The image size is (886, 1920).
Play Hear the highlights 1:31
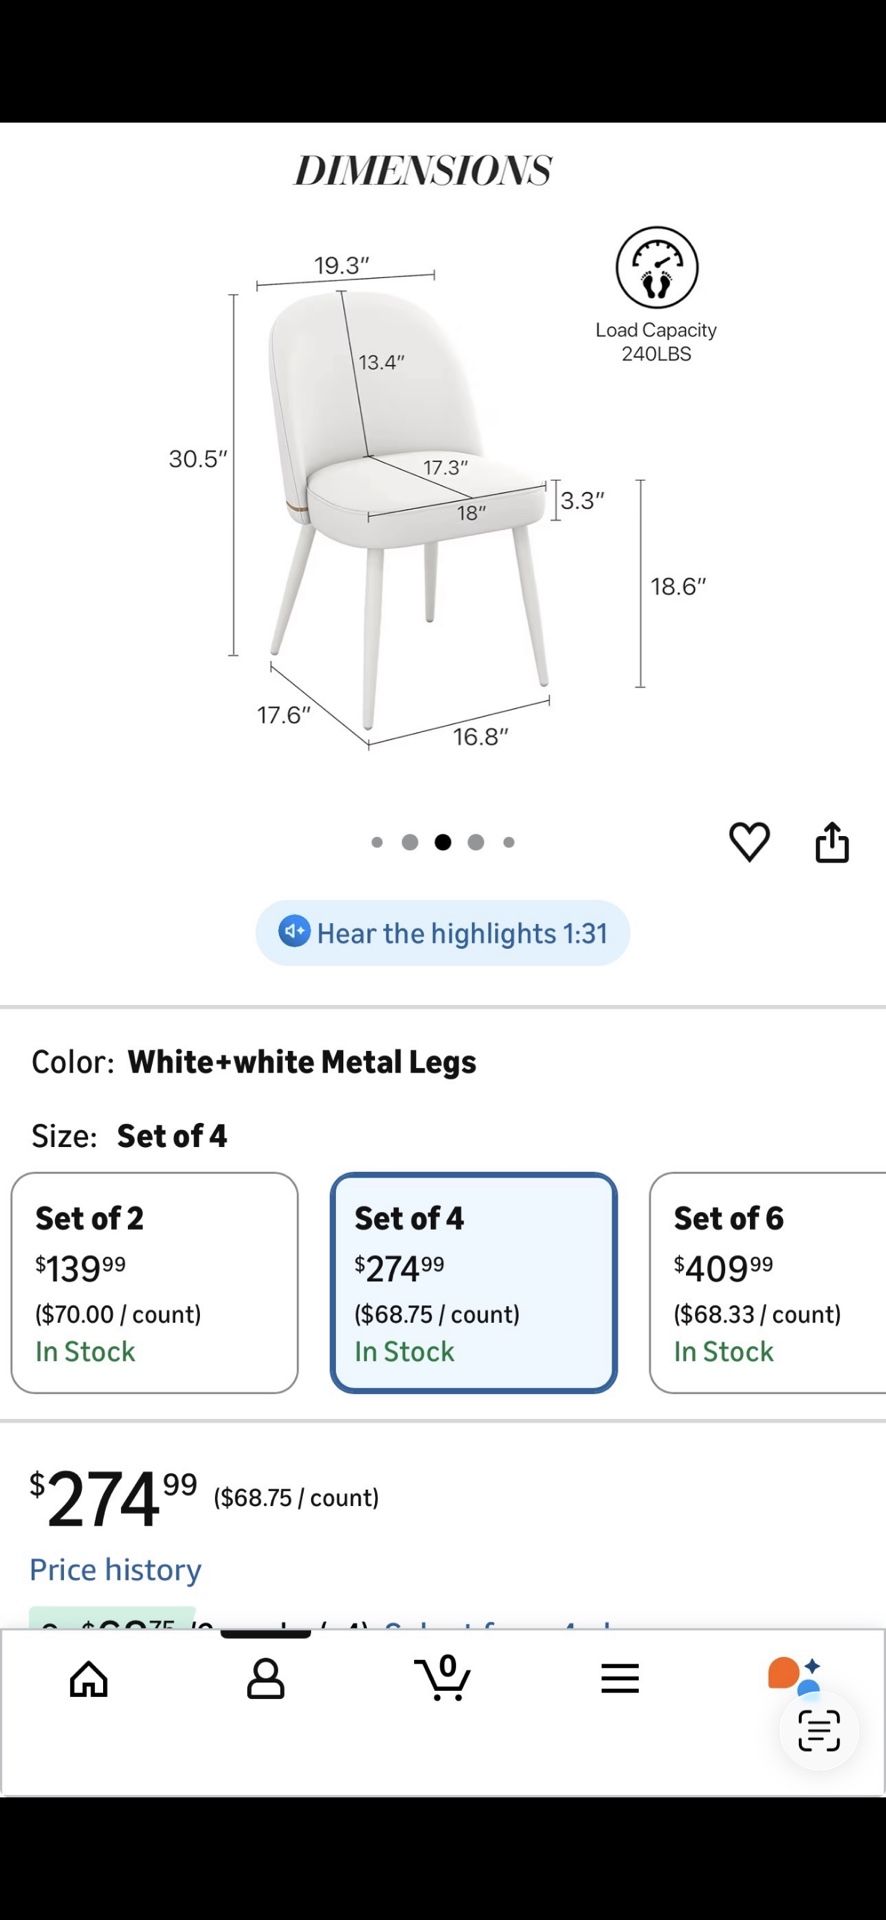point(443,932)
